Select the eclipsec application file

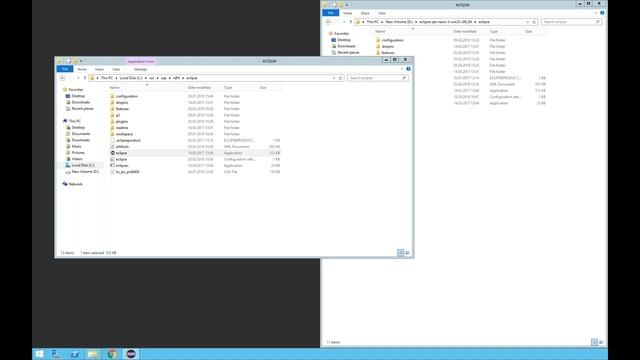[x=122, y=166]
